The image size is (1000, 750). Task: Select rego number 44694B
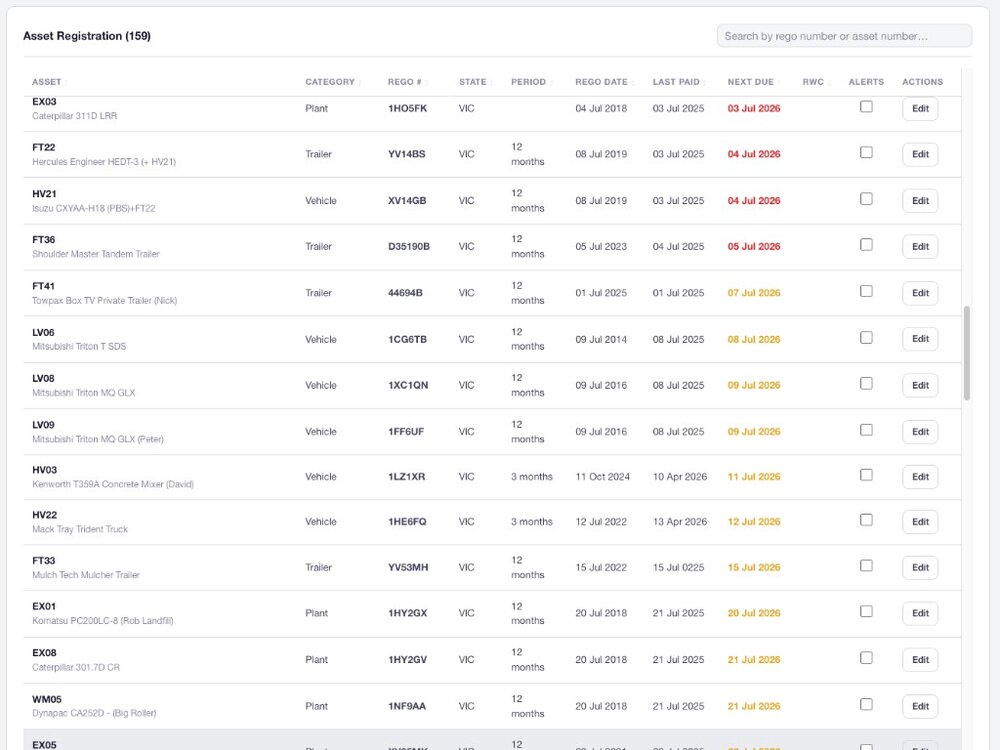[406, 293]
